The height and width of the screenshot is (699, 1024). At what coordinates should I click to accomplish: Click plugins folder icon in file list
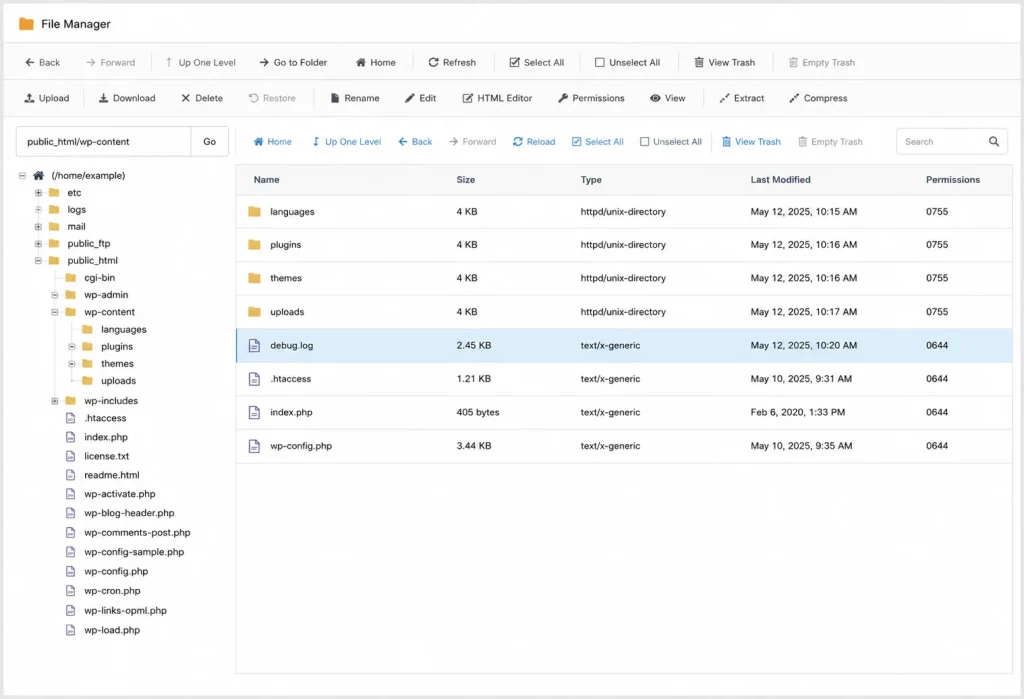click(255, 244)
